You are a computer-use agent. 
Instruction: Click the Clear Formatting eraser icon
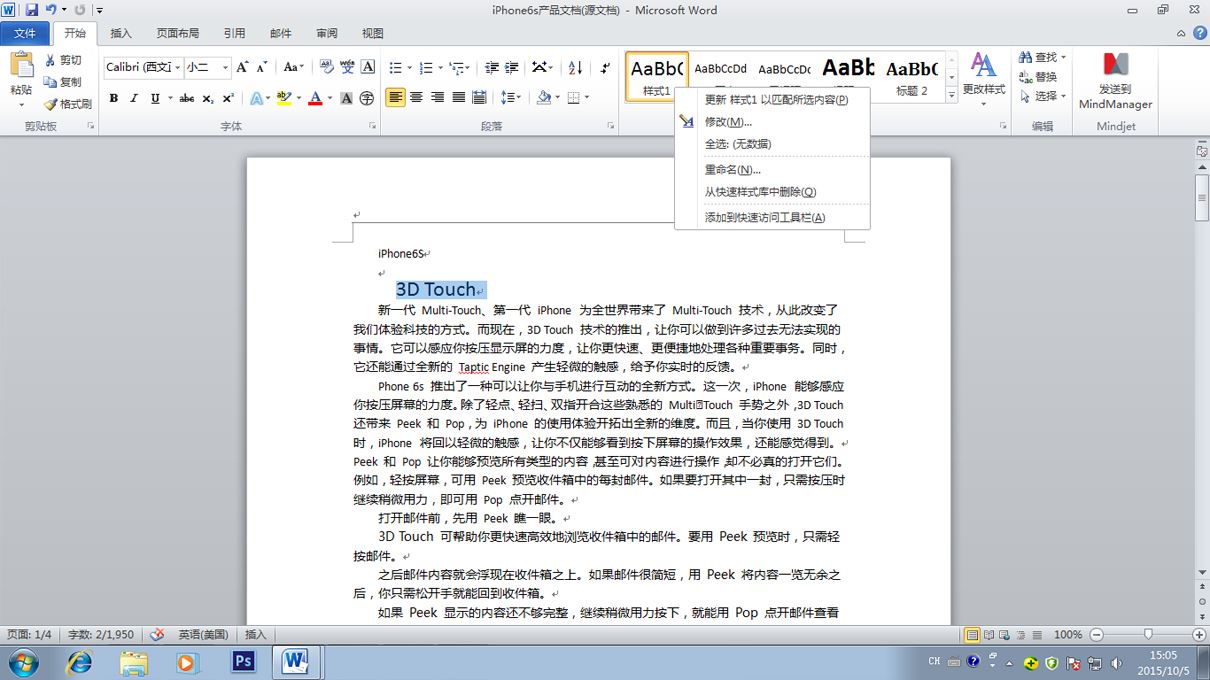point(326,67)
